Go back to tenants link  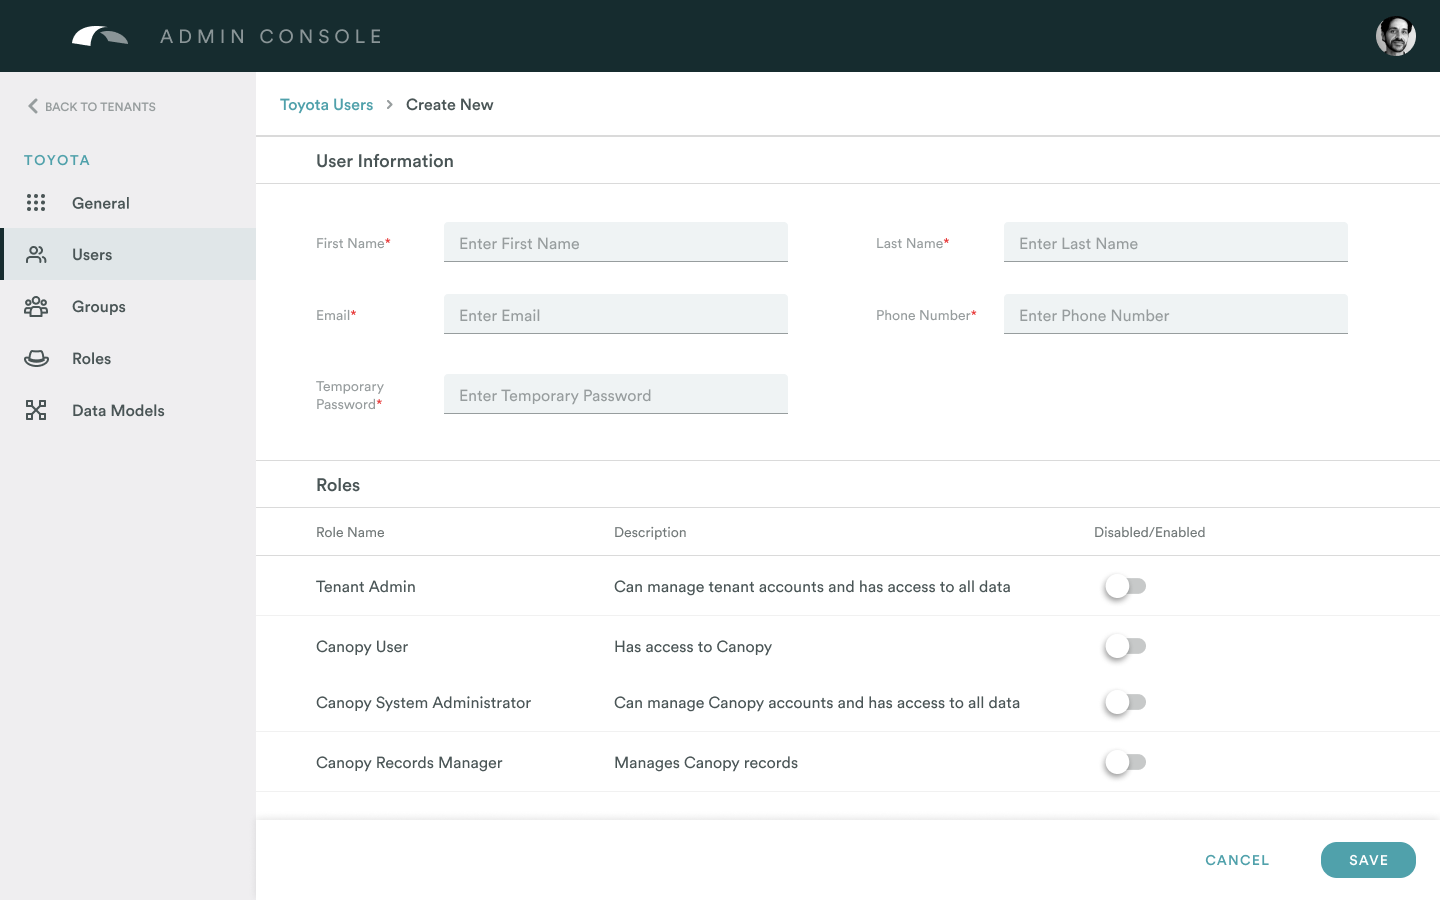(x=91, y=106)
